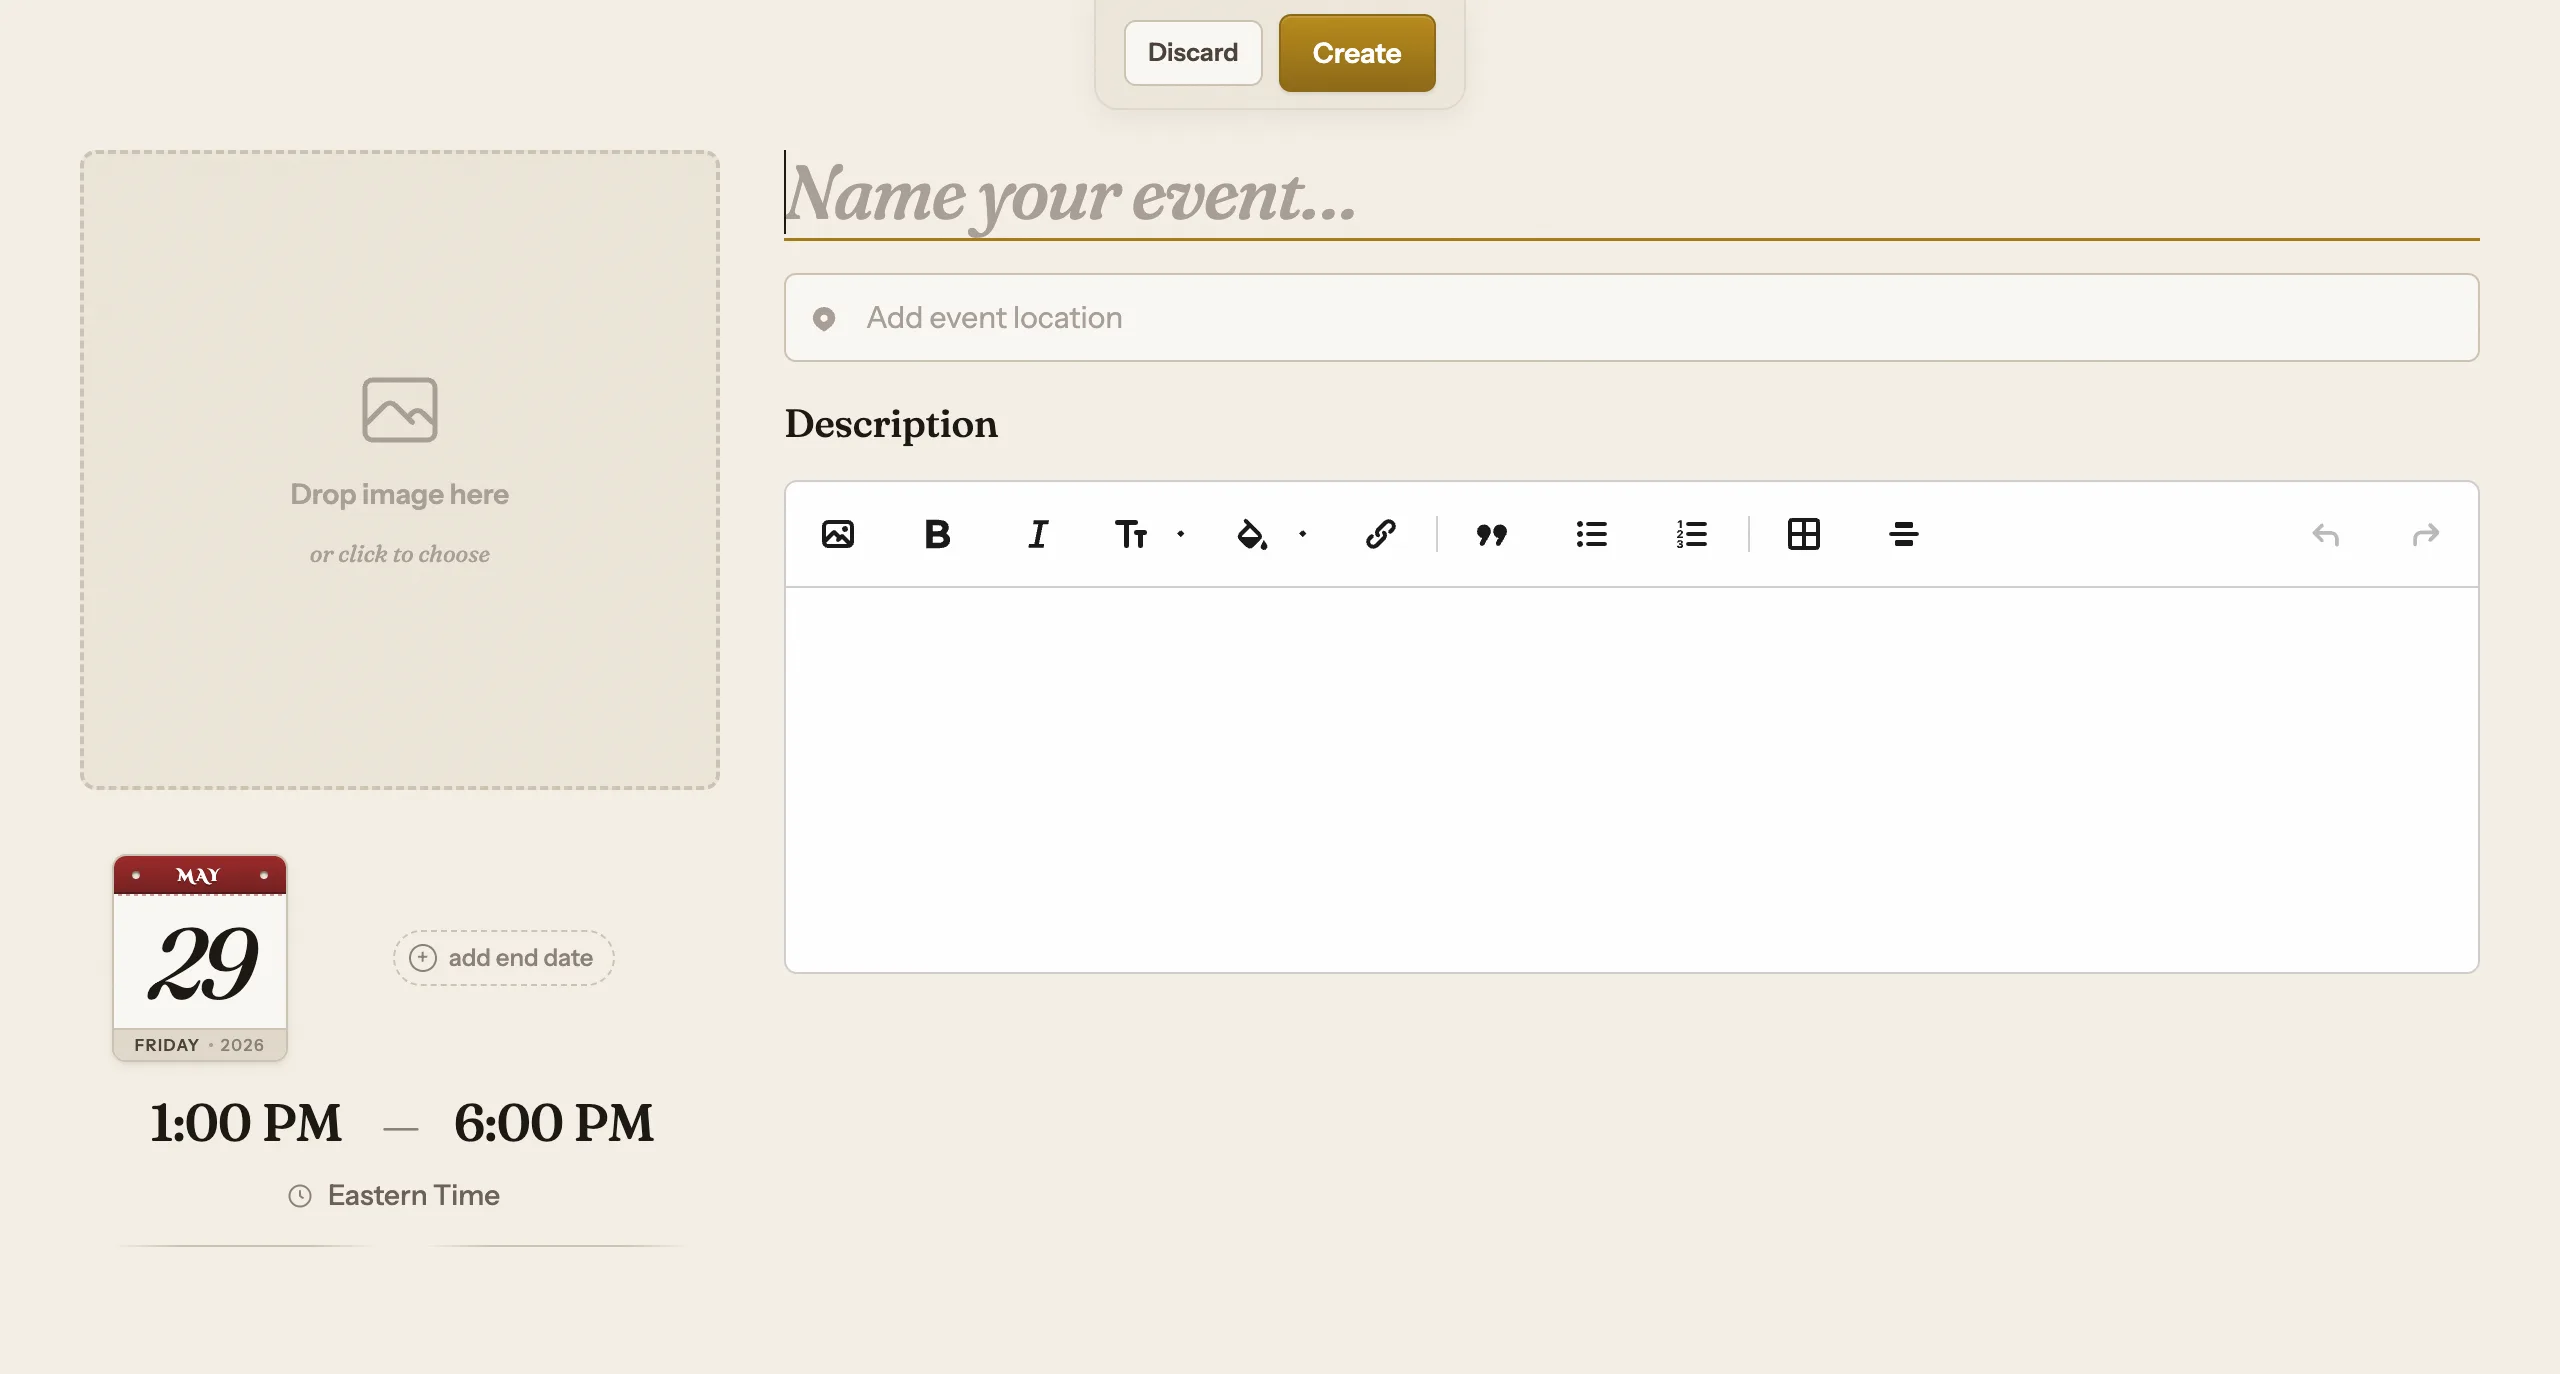Focus the Name your event title field
Image resolution: width=2560 pixels, height=1374 pixels.
coord(1631,193)
